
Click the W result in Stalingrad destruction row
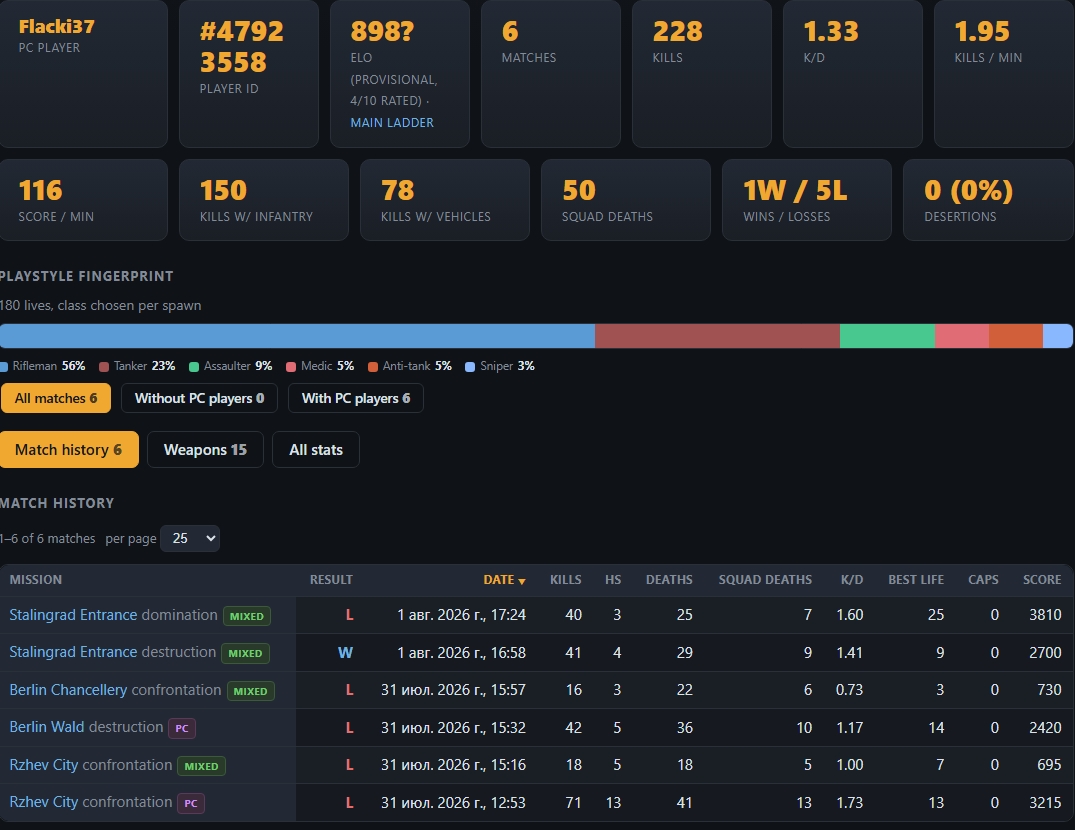[346, 652]
